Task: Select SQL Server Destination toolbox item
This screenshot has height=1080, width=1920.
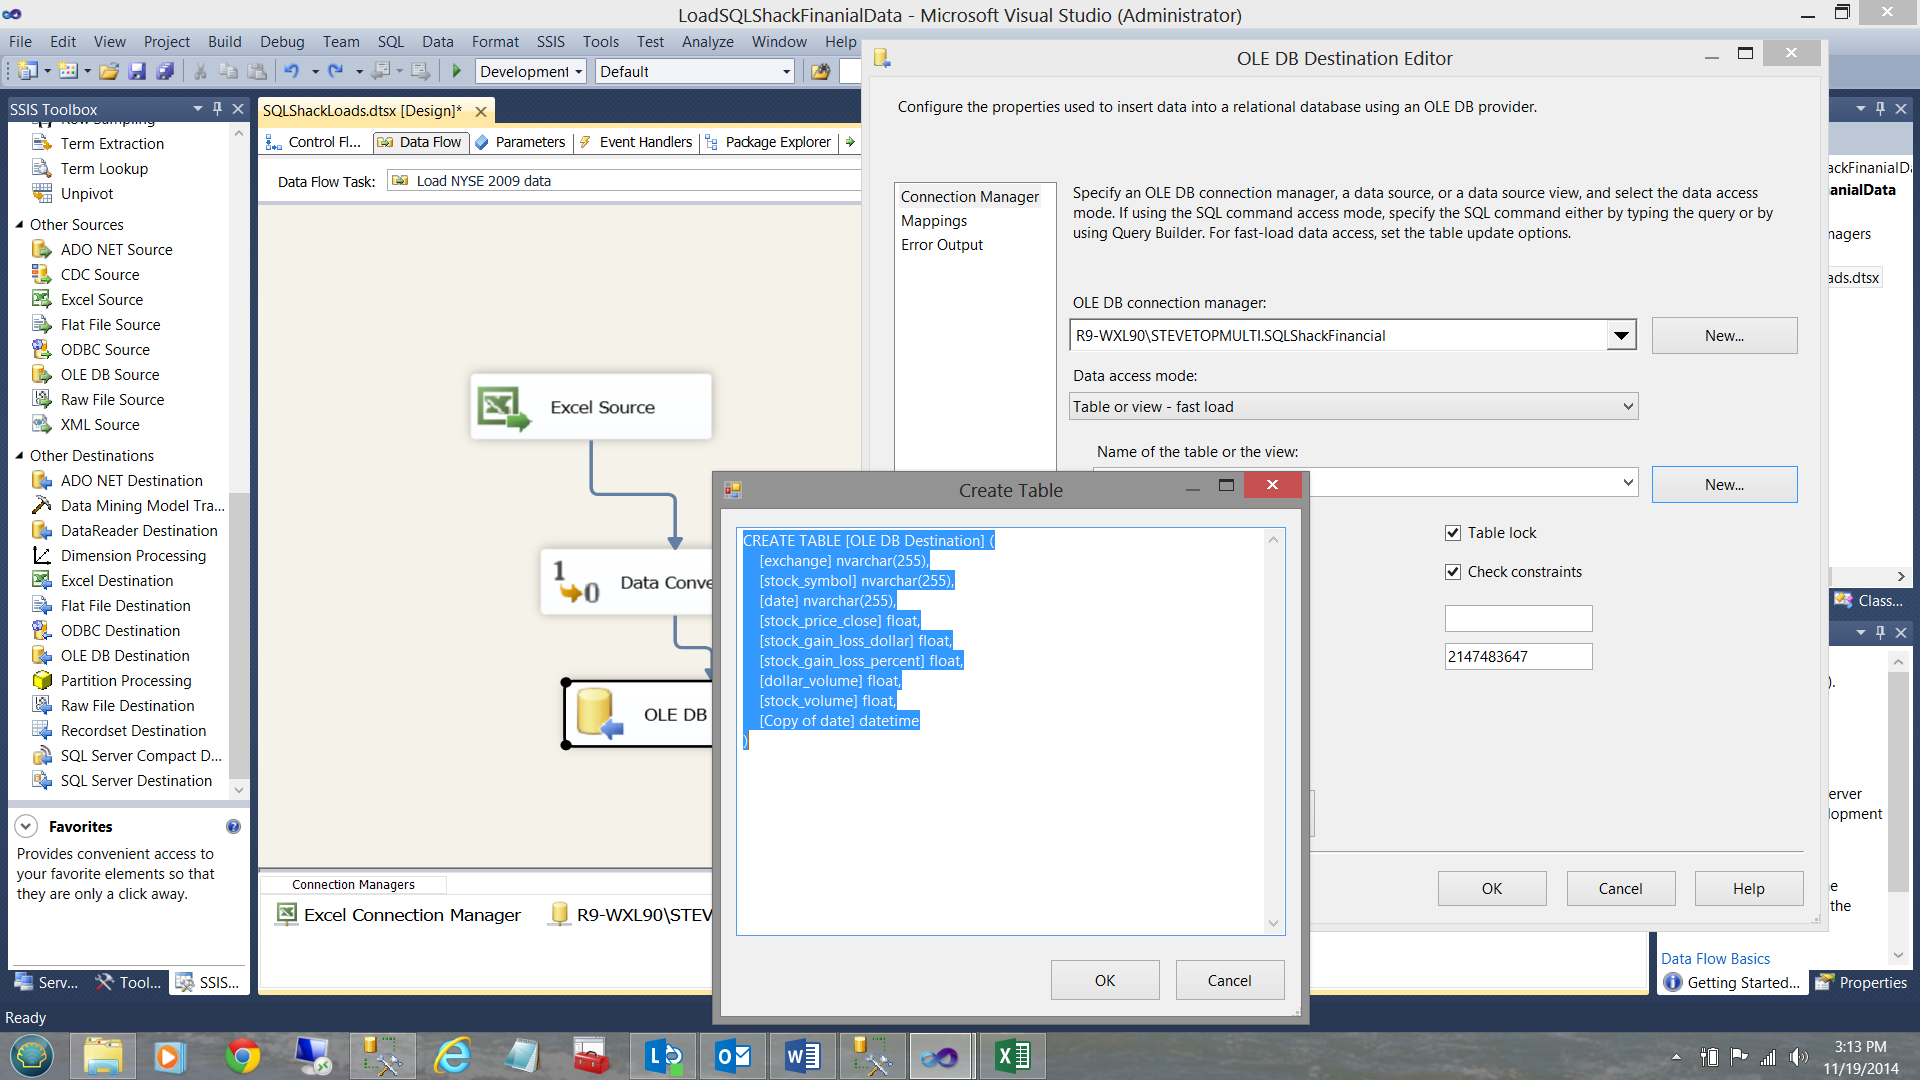Action: (x=136, y=780)
